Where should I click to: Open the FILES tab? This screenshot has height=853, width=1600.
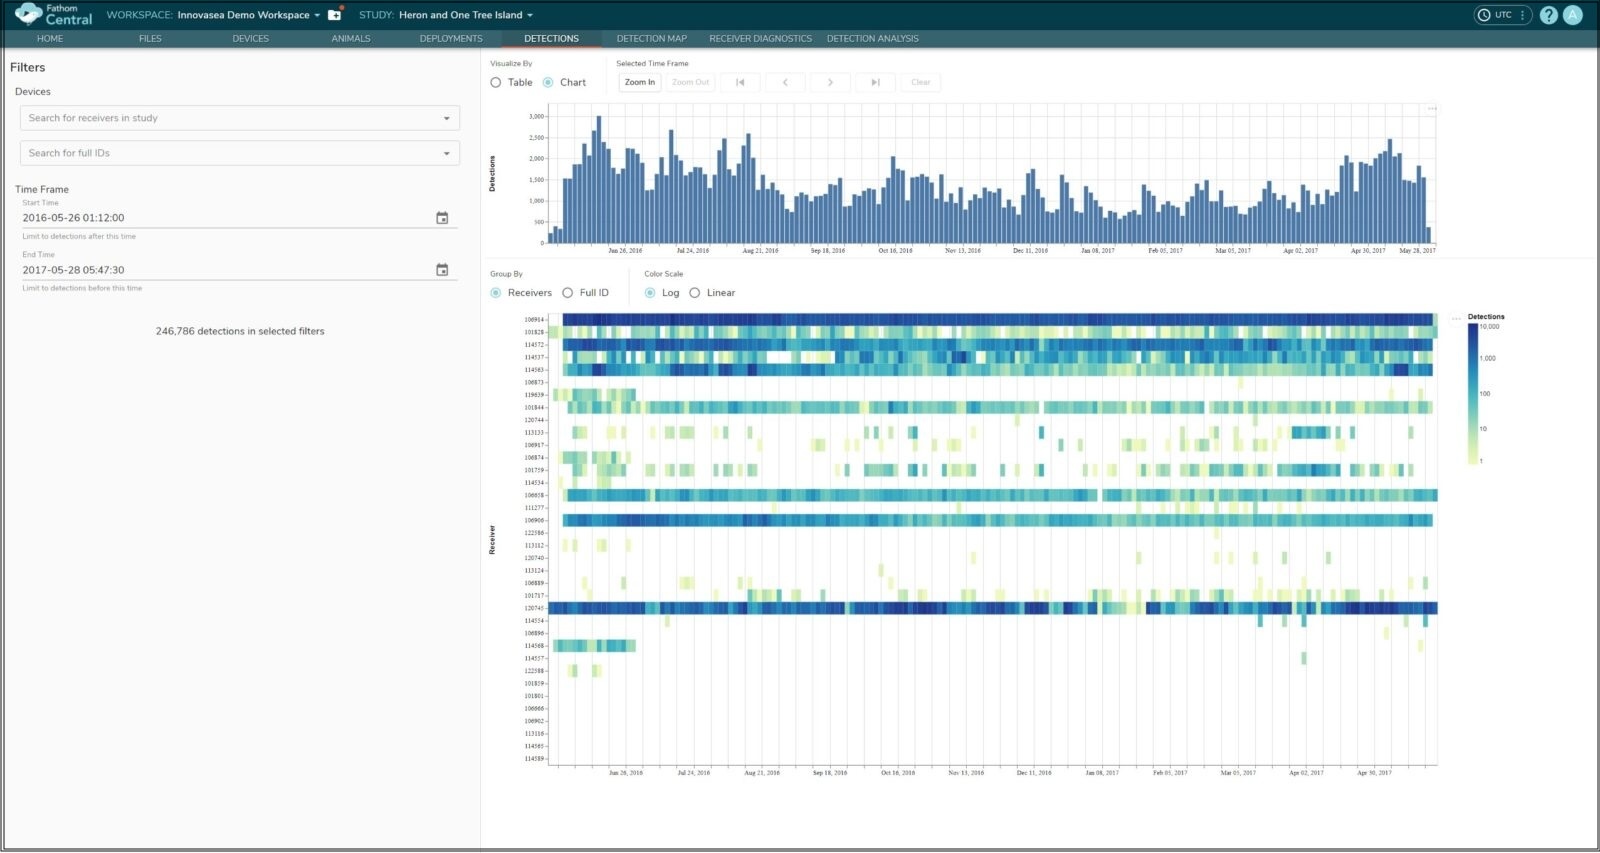(150, 39)
